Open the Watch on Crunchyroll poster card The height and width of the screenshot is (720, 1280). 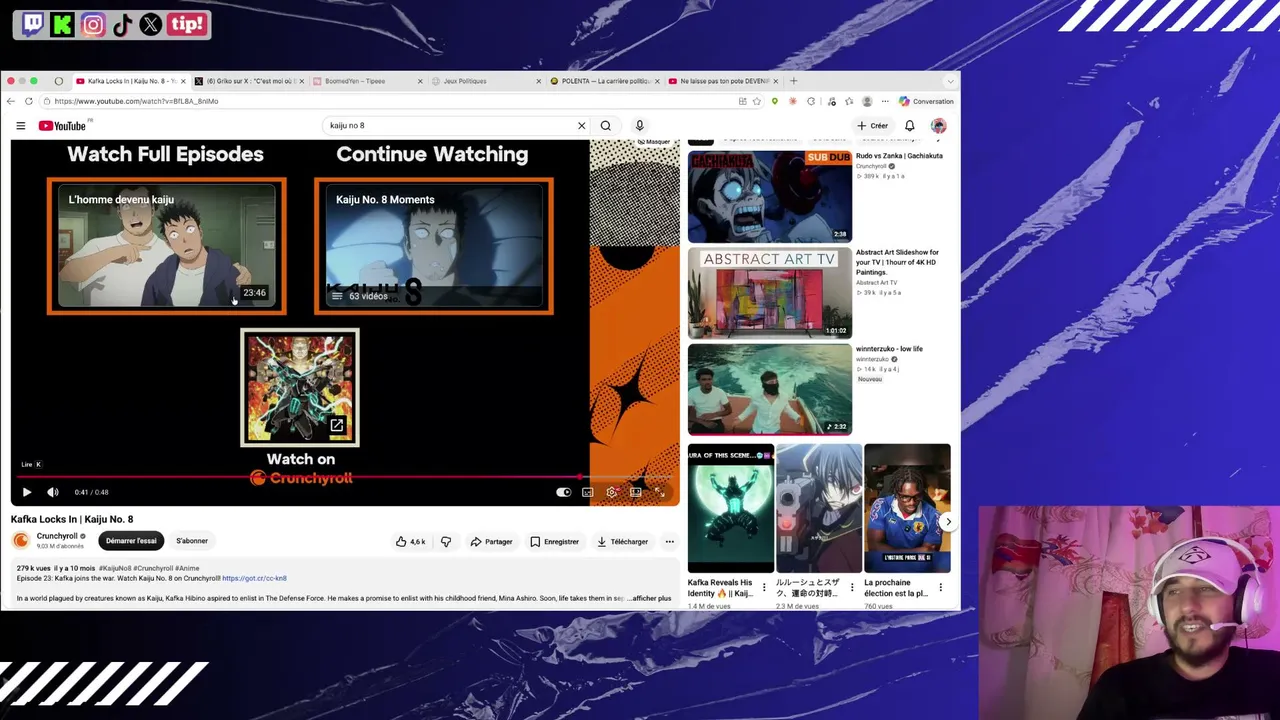tap(300, 387)
